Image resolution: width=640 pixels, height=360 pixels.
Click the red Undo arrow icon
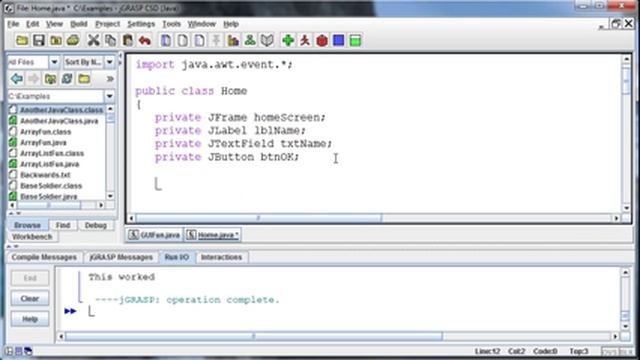[144, 40]
